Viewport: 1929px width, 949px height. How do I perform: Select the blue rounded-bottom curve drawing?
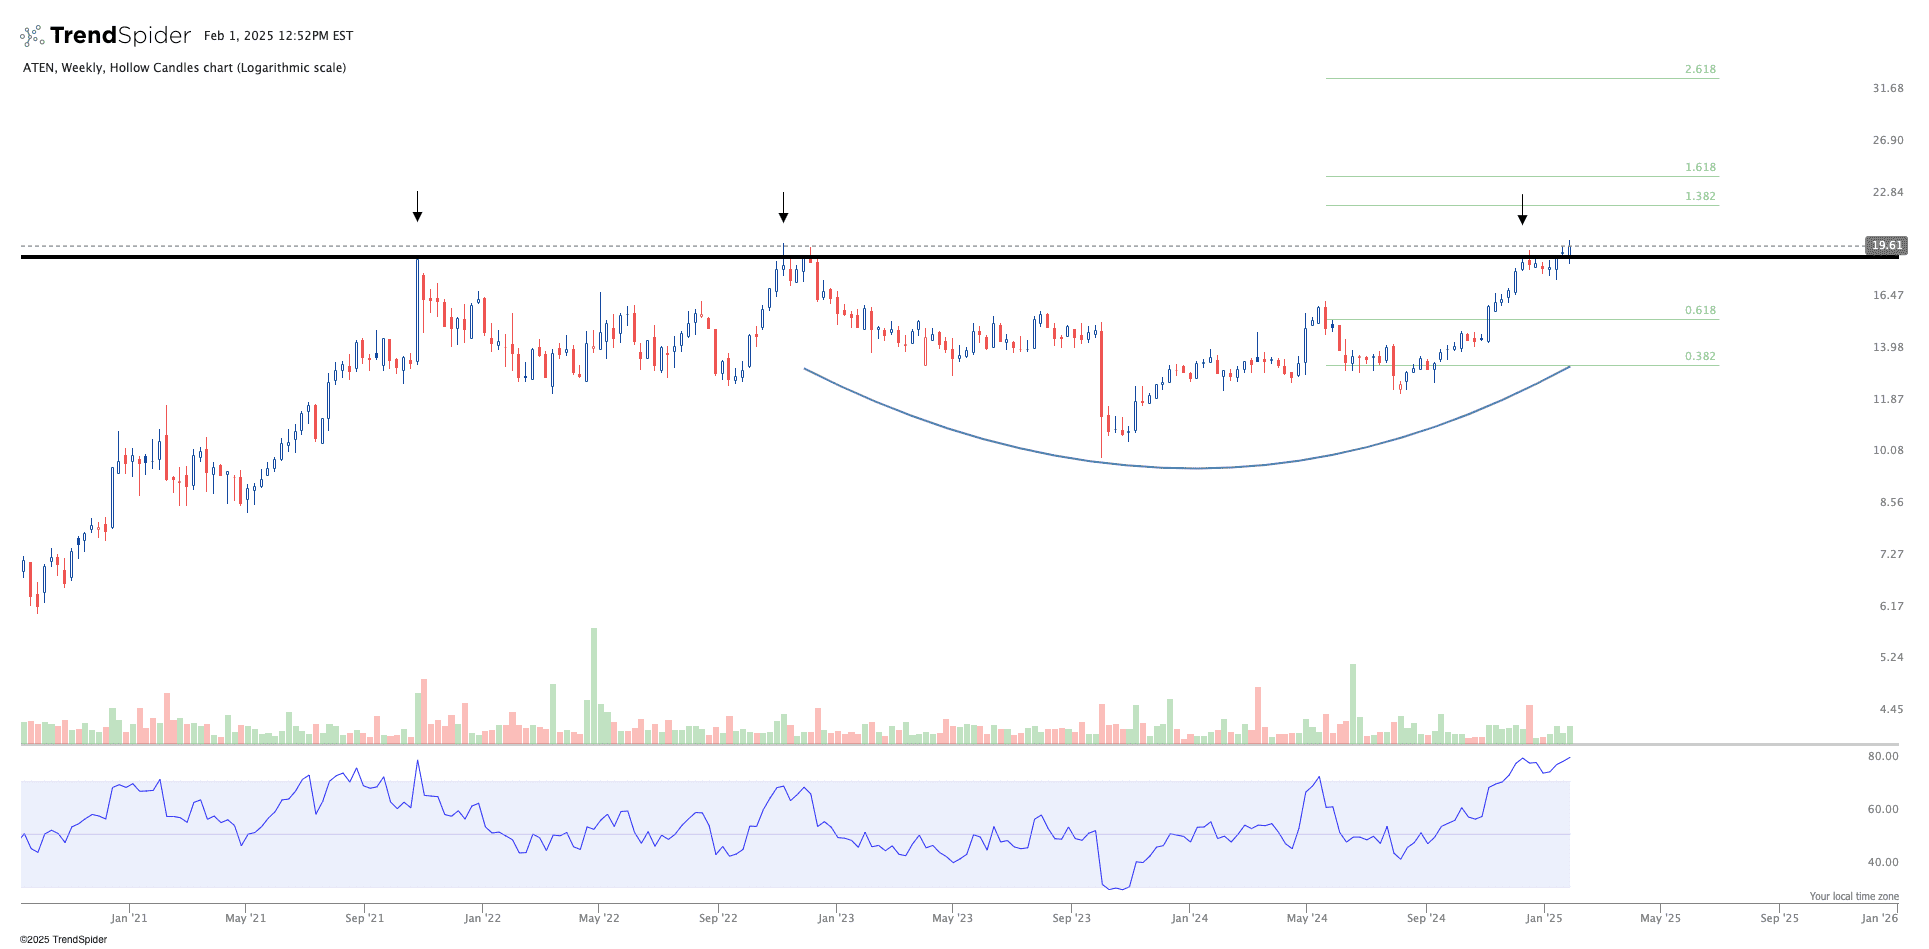pyautogui.click(x=1196, y=467)
